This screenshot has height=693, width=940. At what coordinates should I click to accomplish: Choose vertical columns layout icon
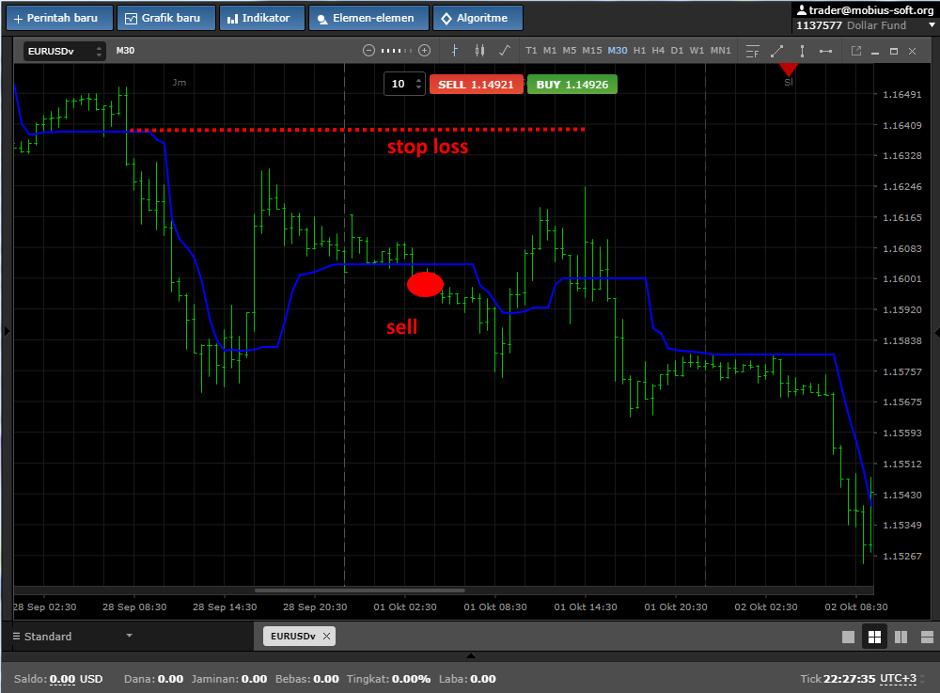click(x=901, y=637)
